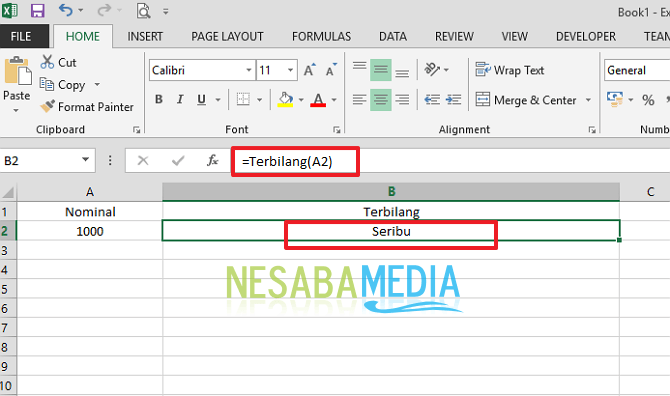Click the Excel application icon
Image resolution: width=670 pixels, height=396 pixels.
click(9, 10)
